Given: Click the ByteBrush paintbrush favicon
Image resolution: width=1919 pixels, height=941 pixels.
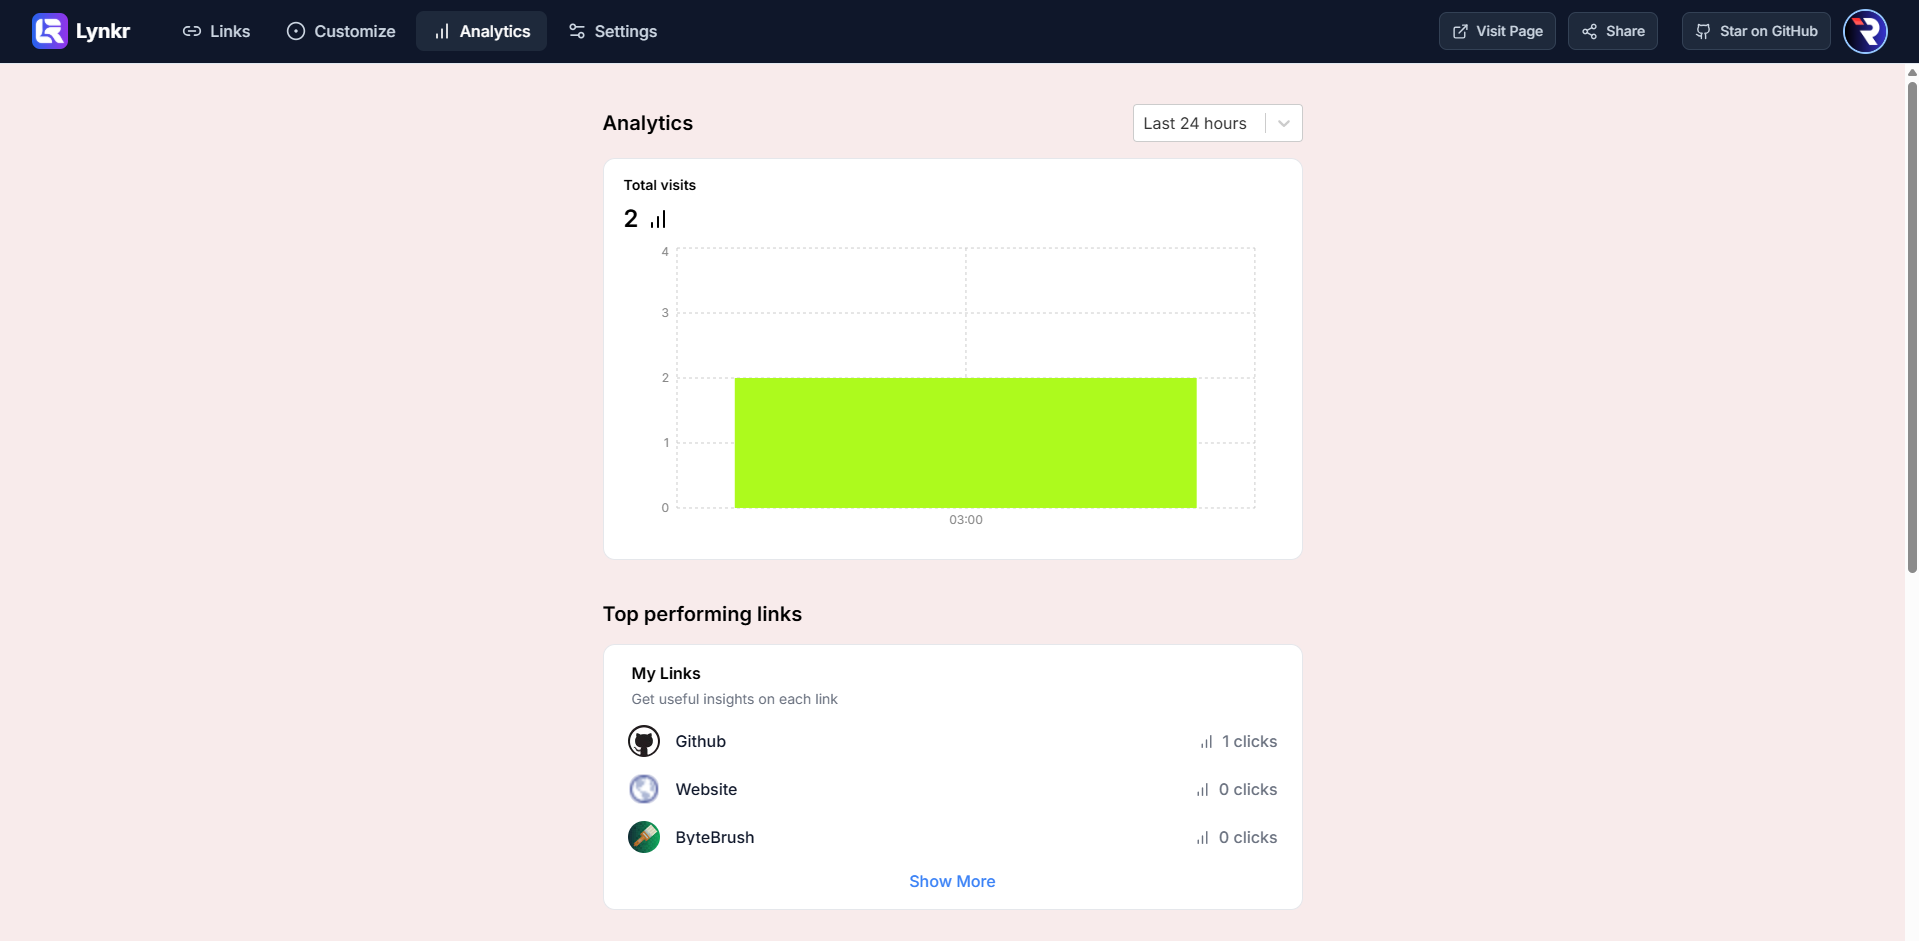Looking at the screenshot, I should (644, 837).
